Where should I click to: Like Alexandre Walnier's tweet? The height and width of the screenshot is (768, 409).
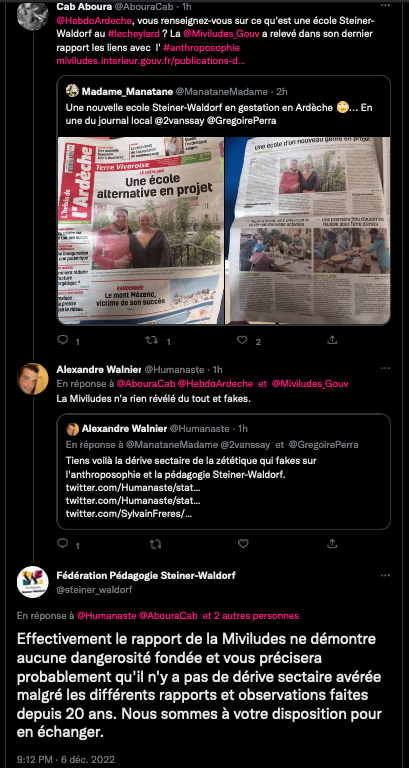tap(243, 543)
